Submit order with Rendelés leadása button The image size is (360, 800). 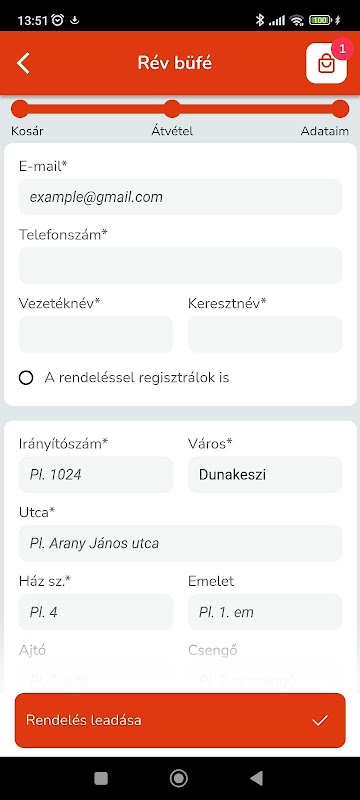(x=180, y=720)
